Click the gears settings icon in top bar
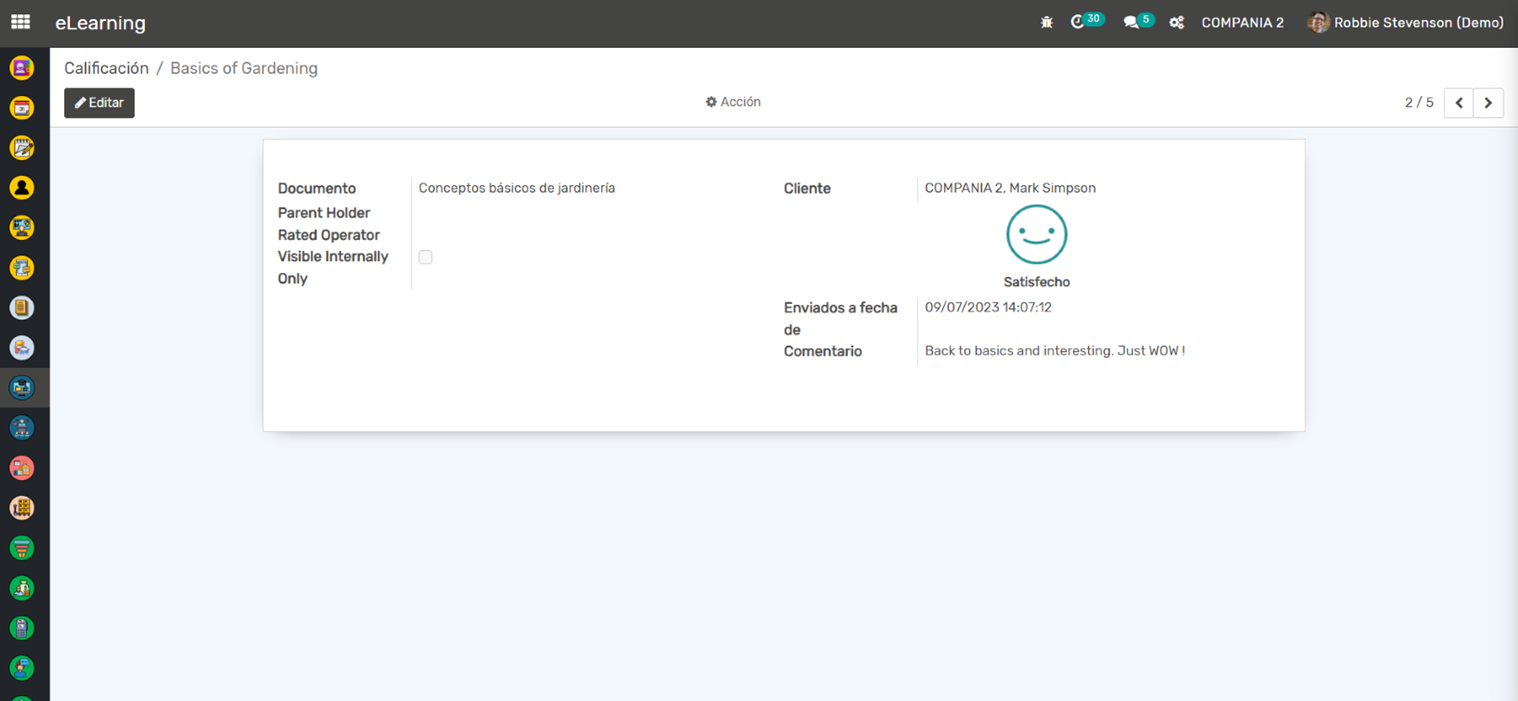This screenshot has width=1518, height=701. 1177,22
